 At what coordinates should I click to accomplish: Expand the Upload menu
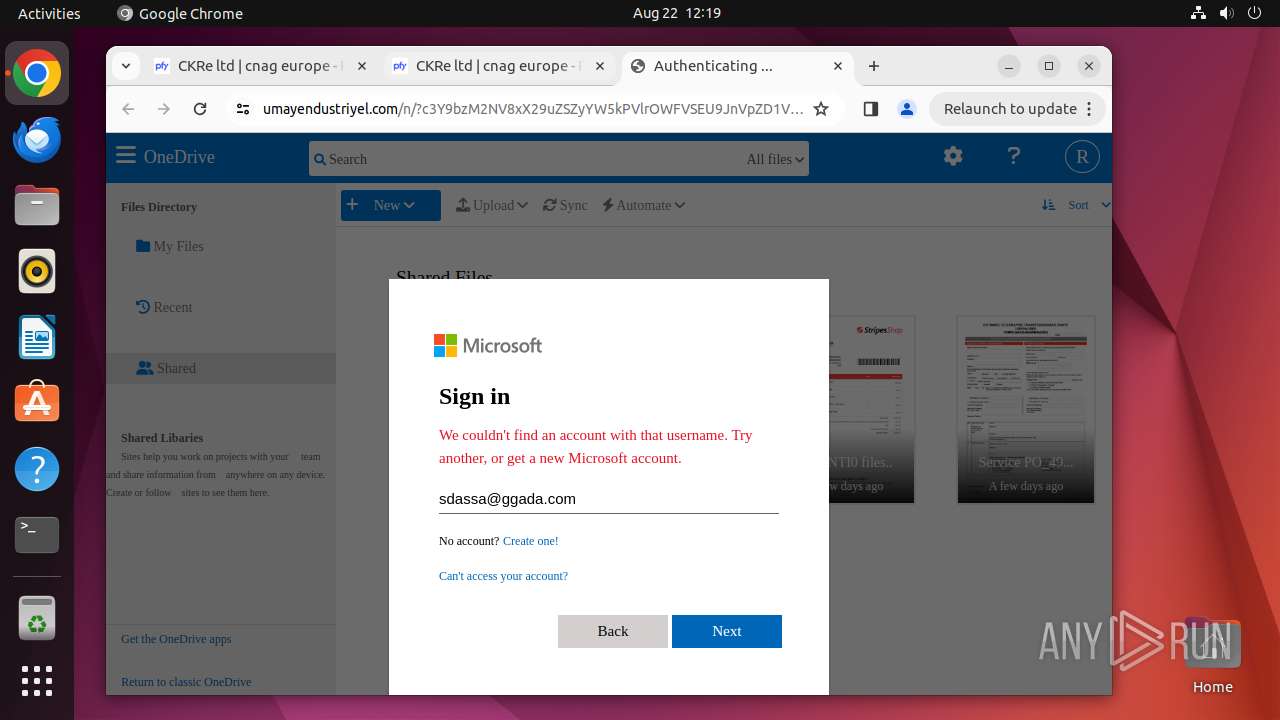(492, 205)
